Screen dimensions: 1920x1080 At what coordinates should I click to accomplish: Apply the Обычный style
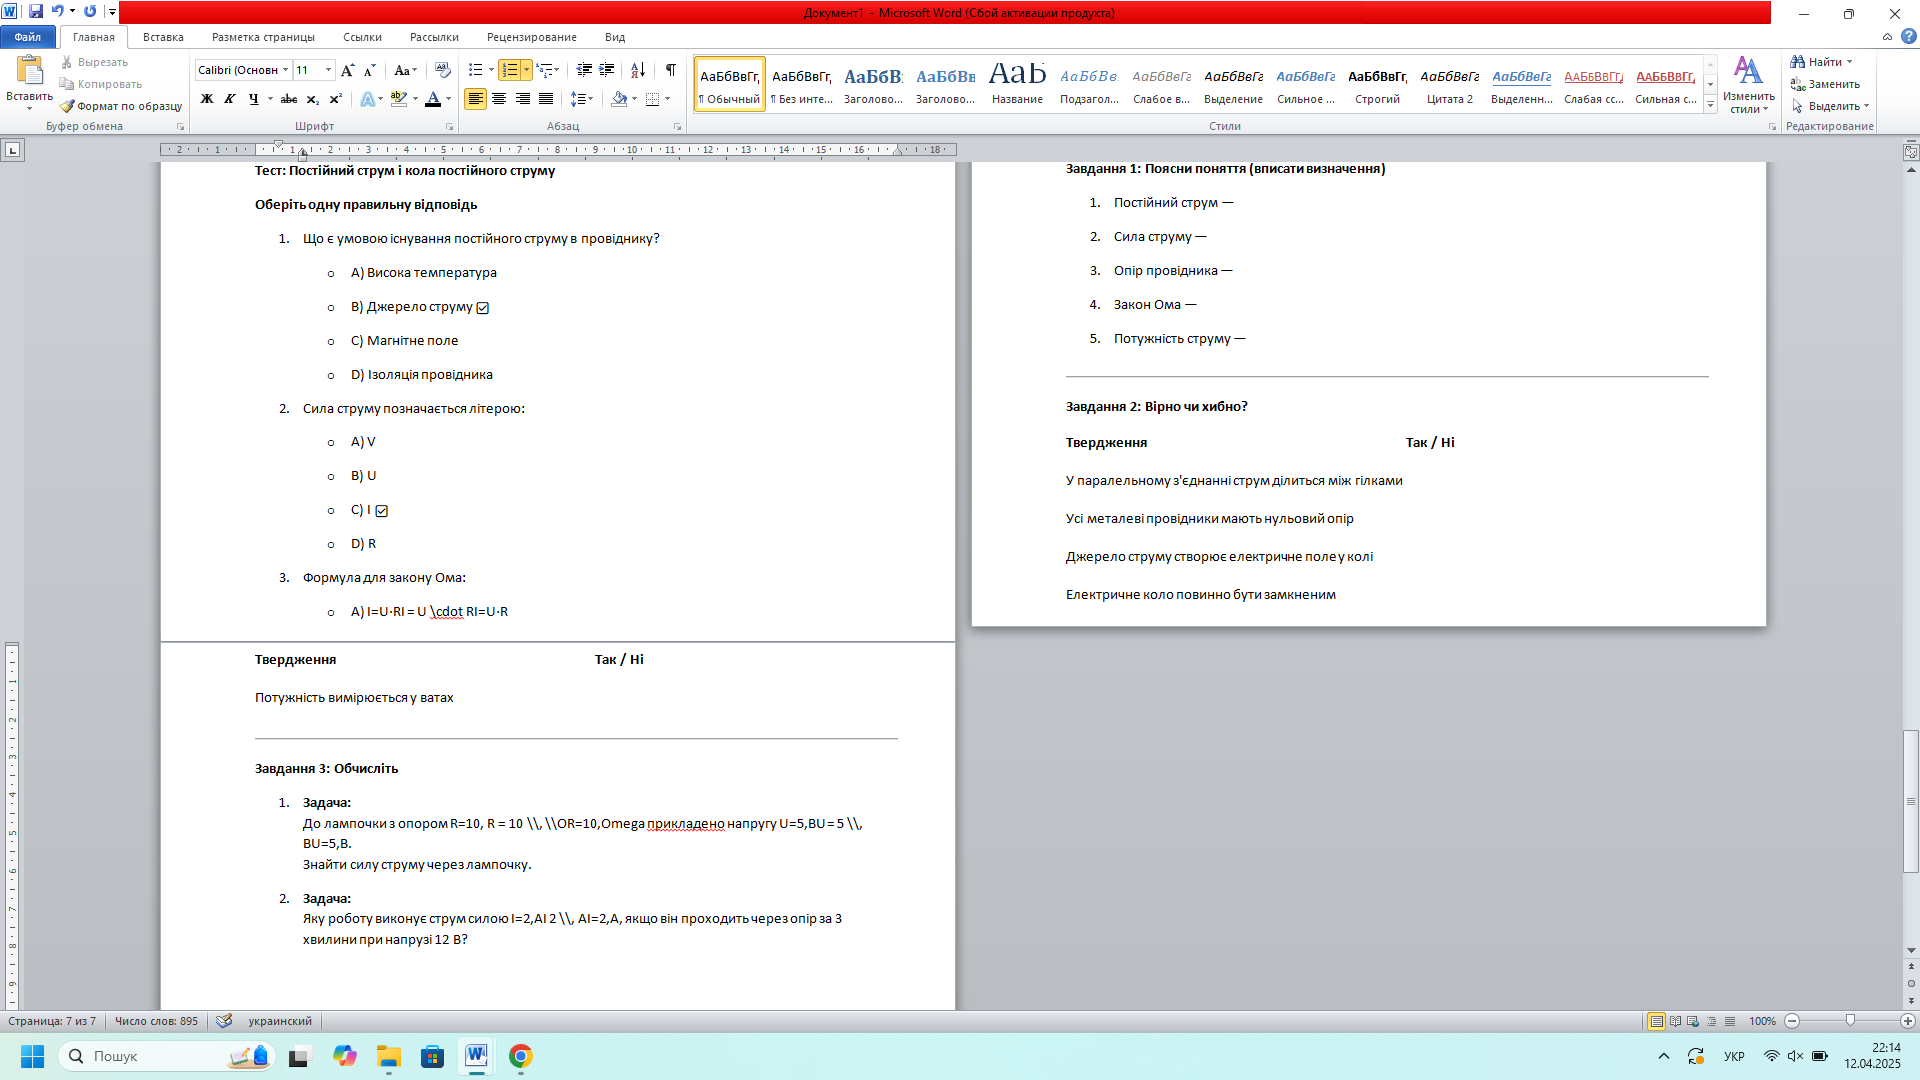[x=730, y=84]
